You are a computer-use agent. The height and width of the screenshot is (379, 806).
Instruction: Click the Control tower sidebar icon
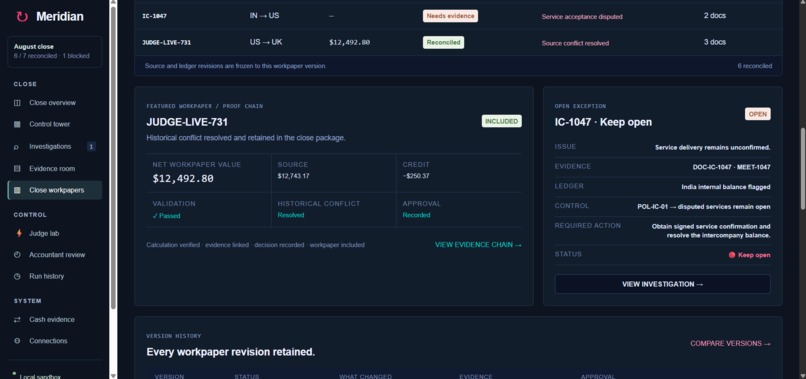[17, 124]
